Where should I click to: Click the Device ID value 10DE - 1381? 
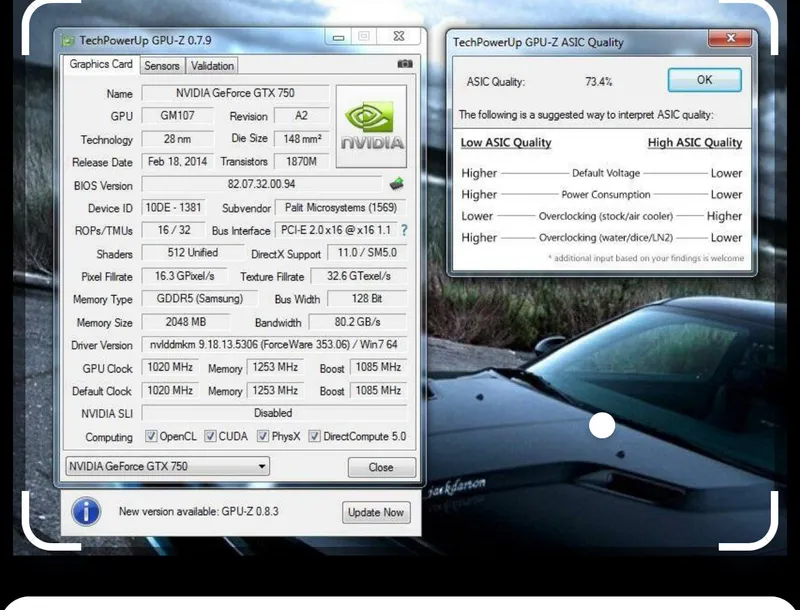(x=173, y=208)
